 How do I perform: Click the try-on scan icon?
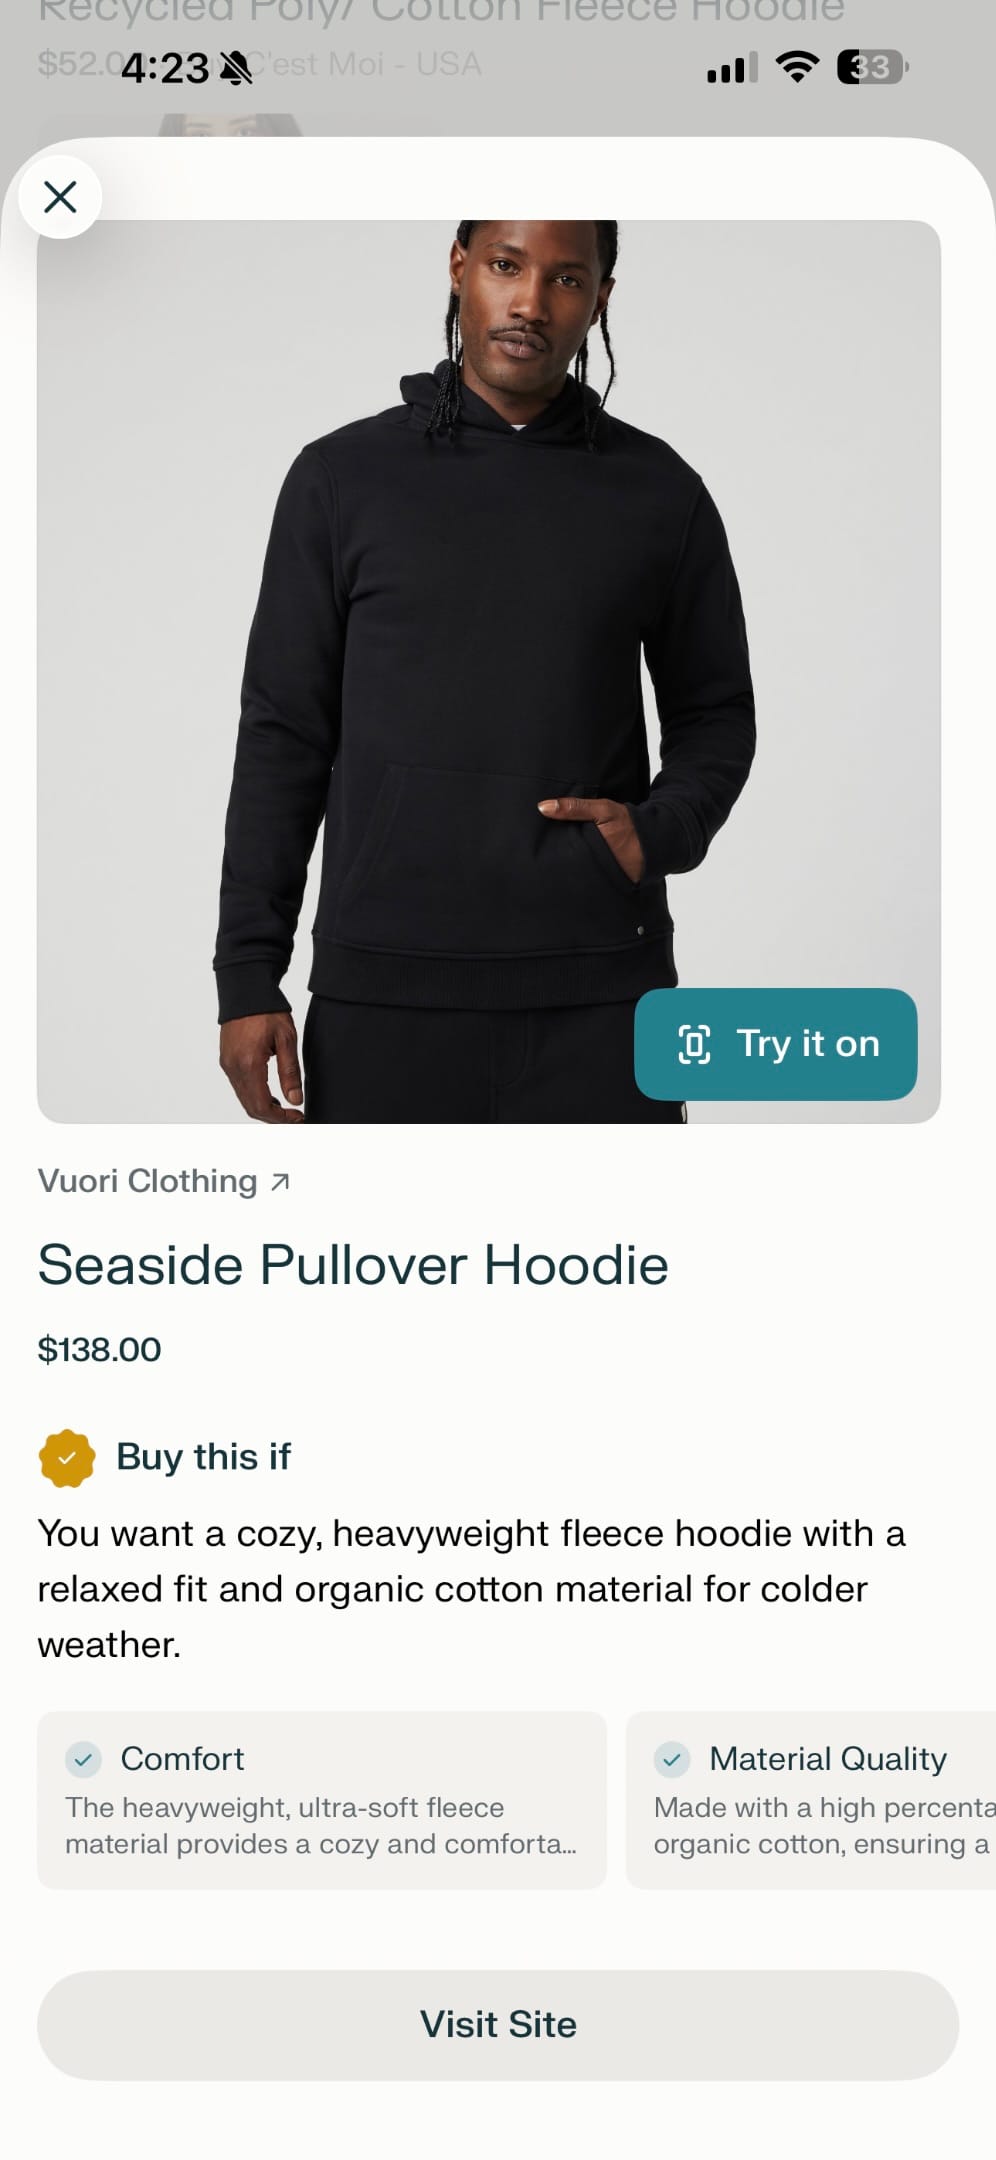694,1044
